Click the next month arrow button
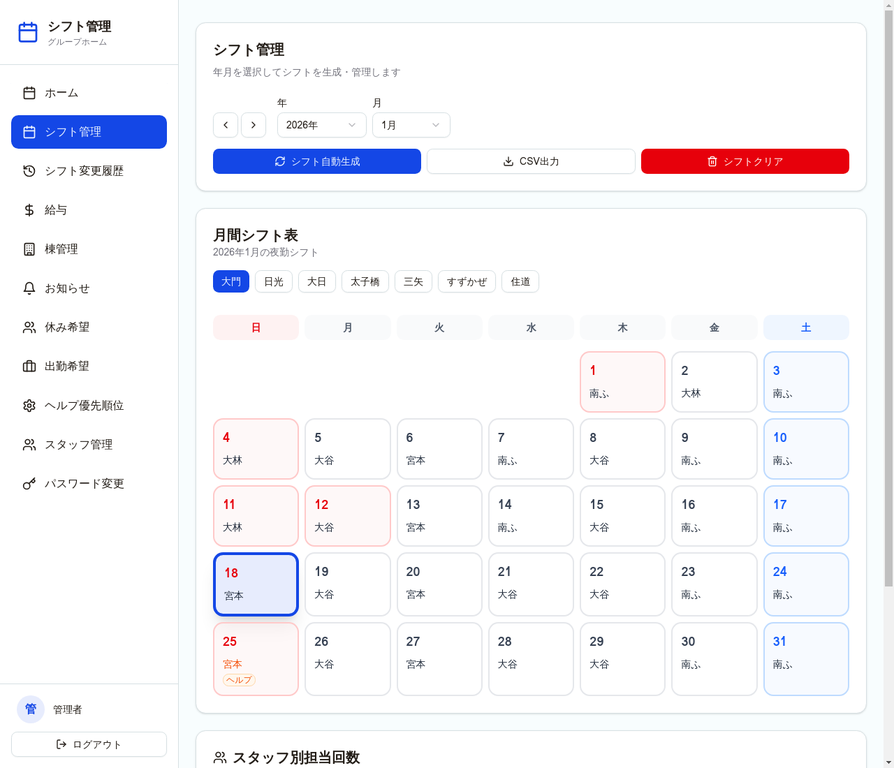The image size is (894, 768). click(253, 125)
